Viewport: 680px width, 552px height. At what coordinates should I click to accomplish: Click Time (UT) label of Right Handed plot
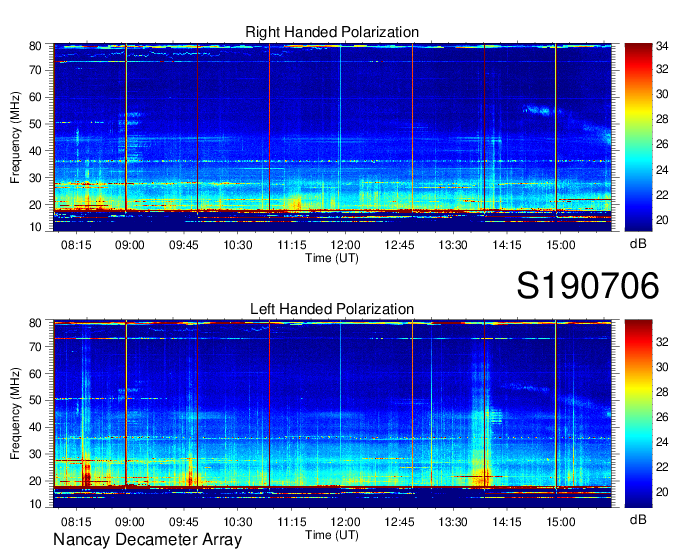pyautogui.click(x=332, y=258)
